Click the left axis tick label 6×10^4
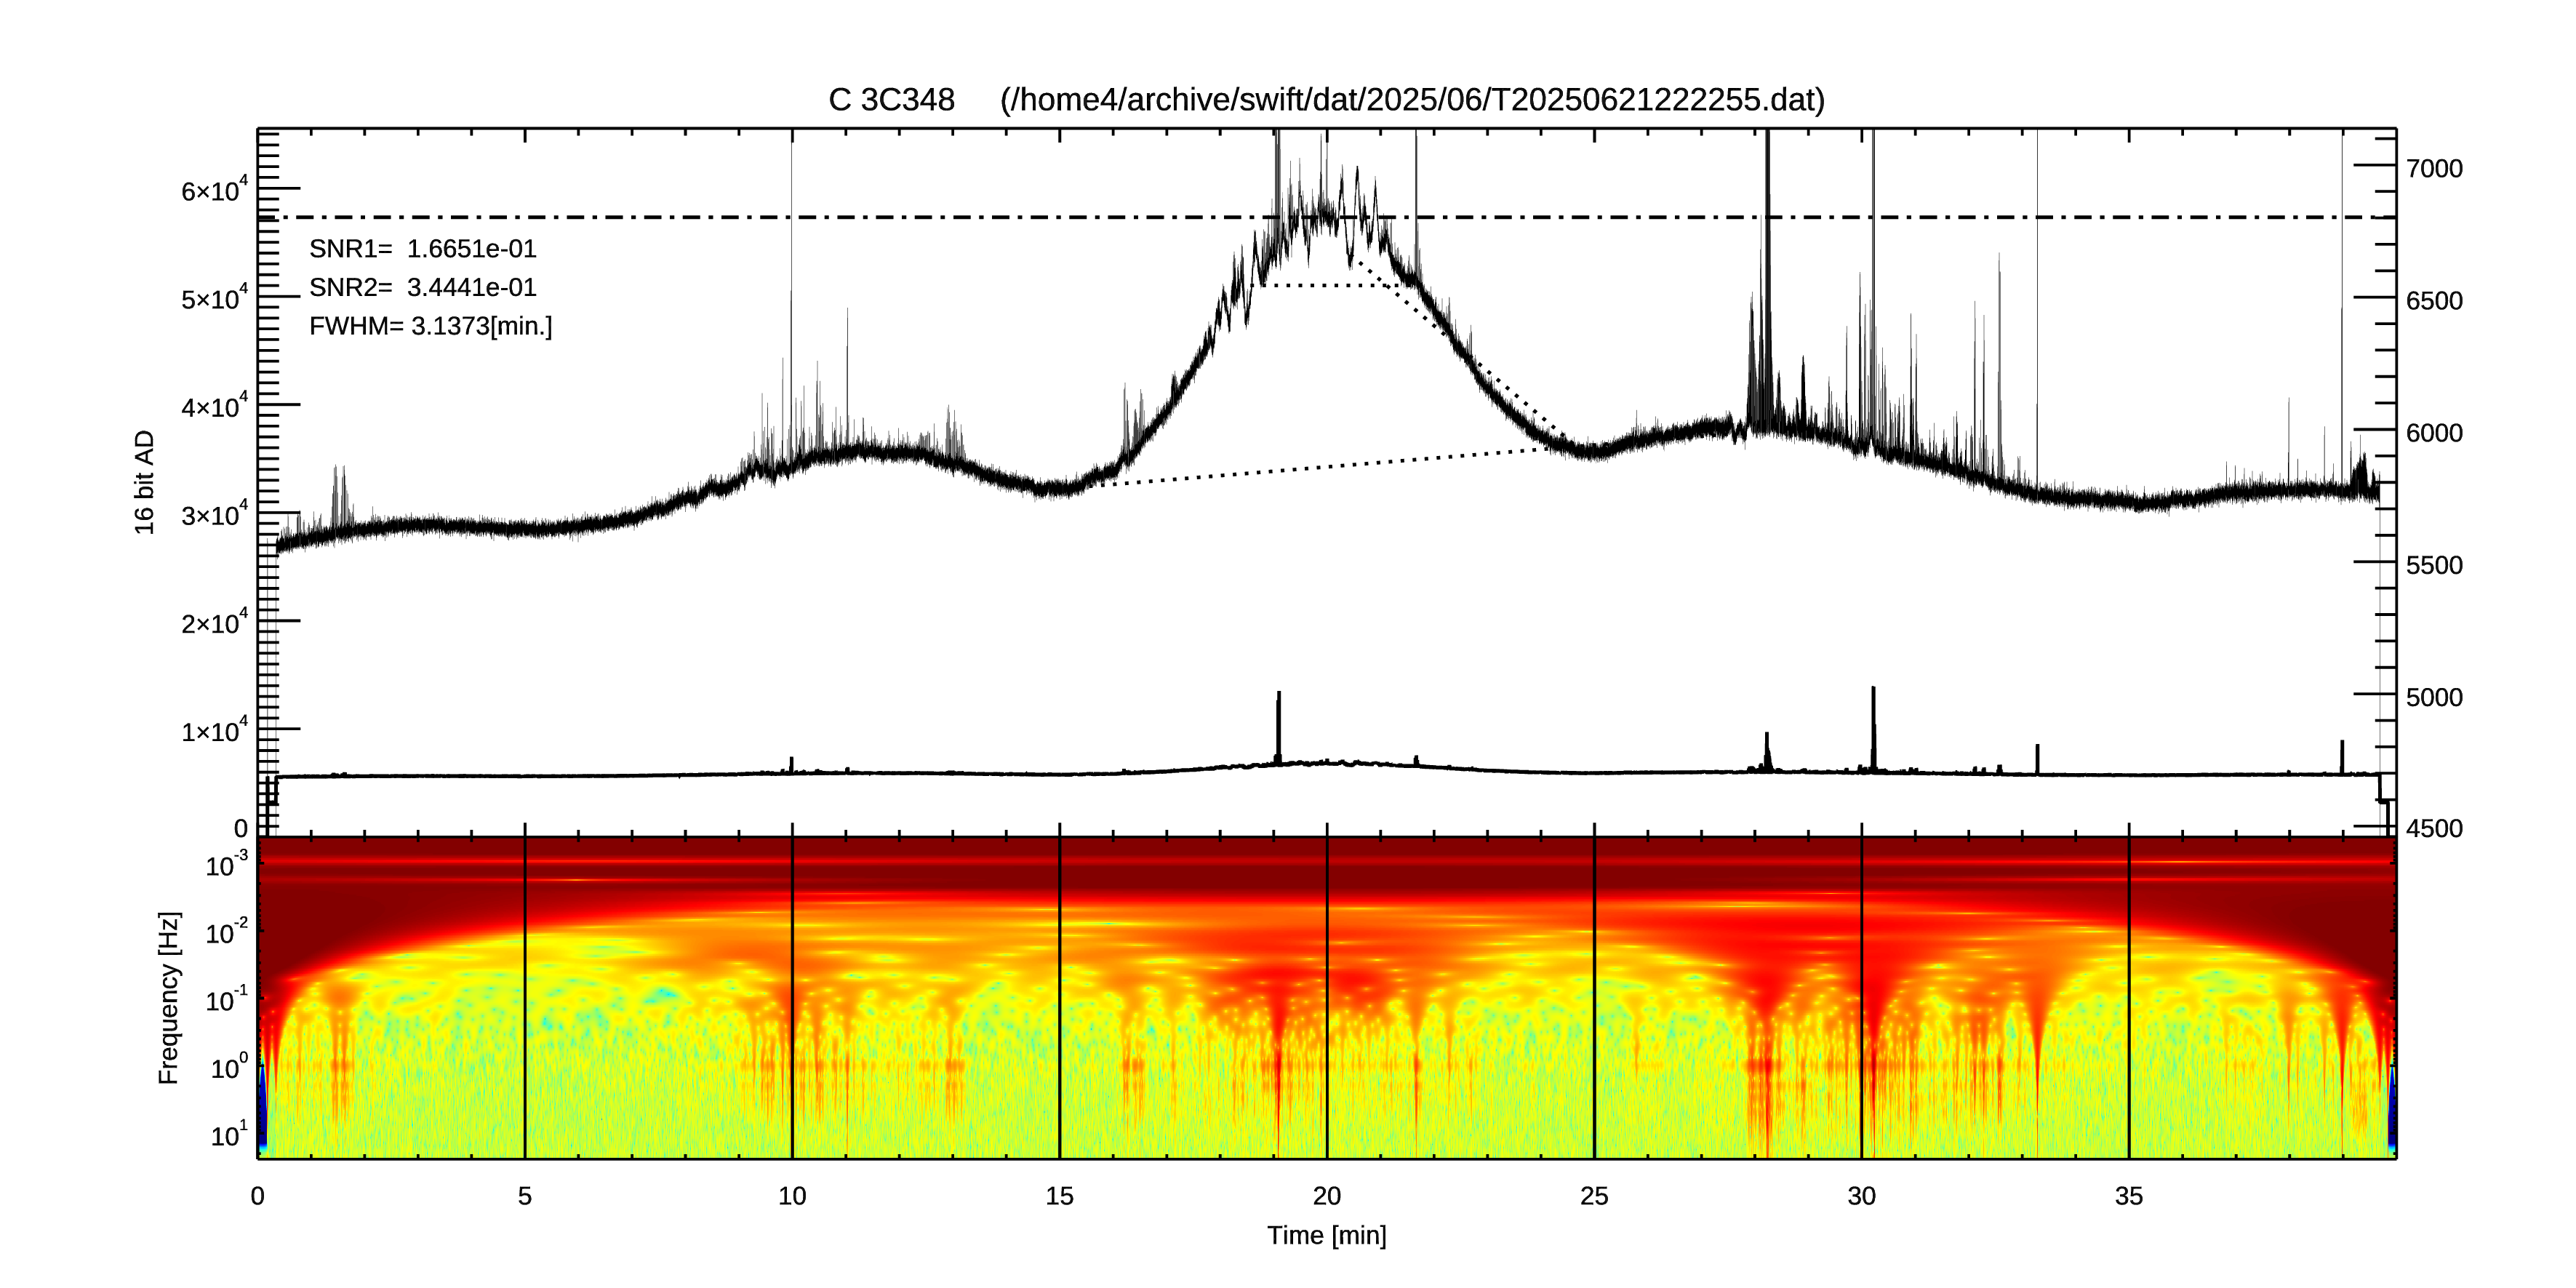Viewport: 2576px width, 1288px height. (214, 189)
